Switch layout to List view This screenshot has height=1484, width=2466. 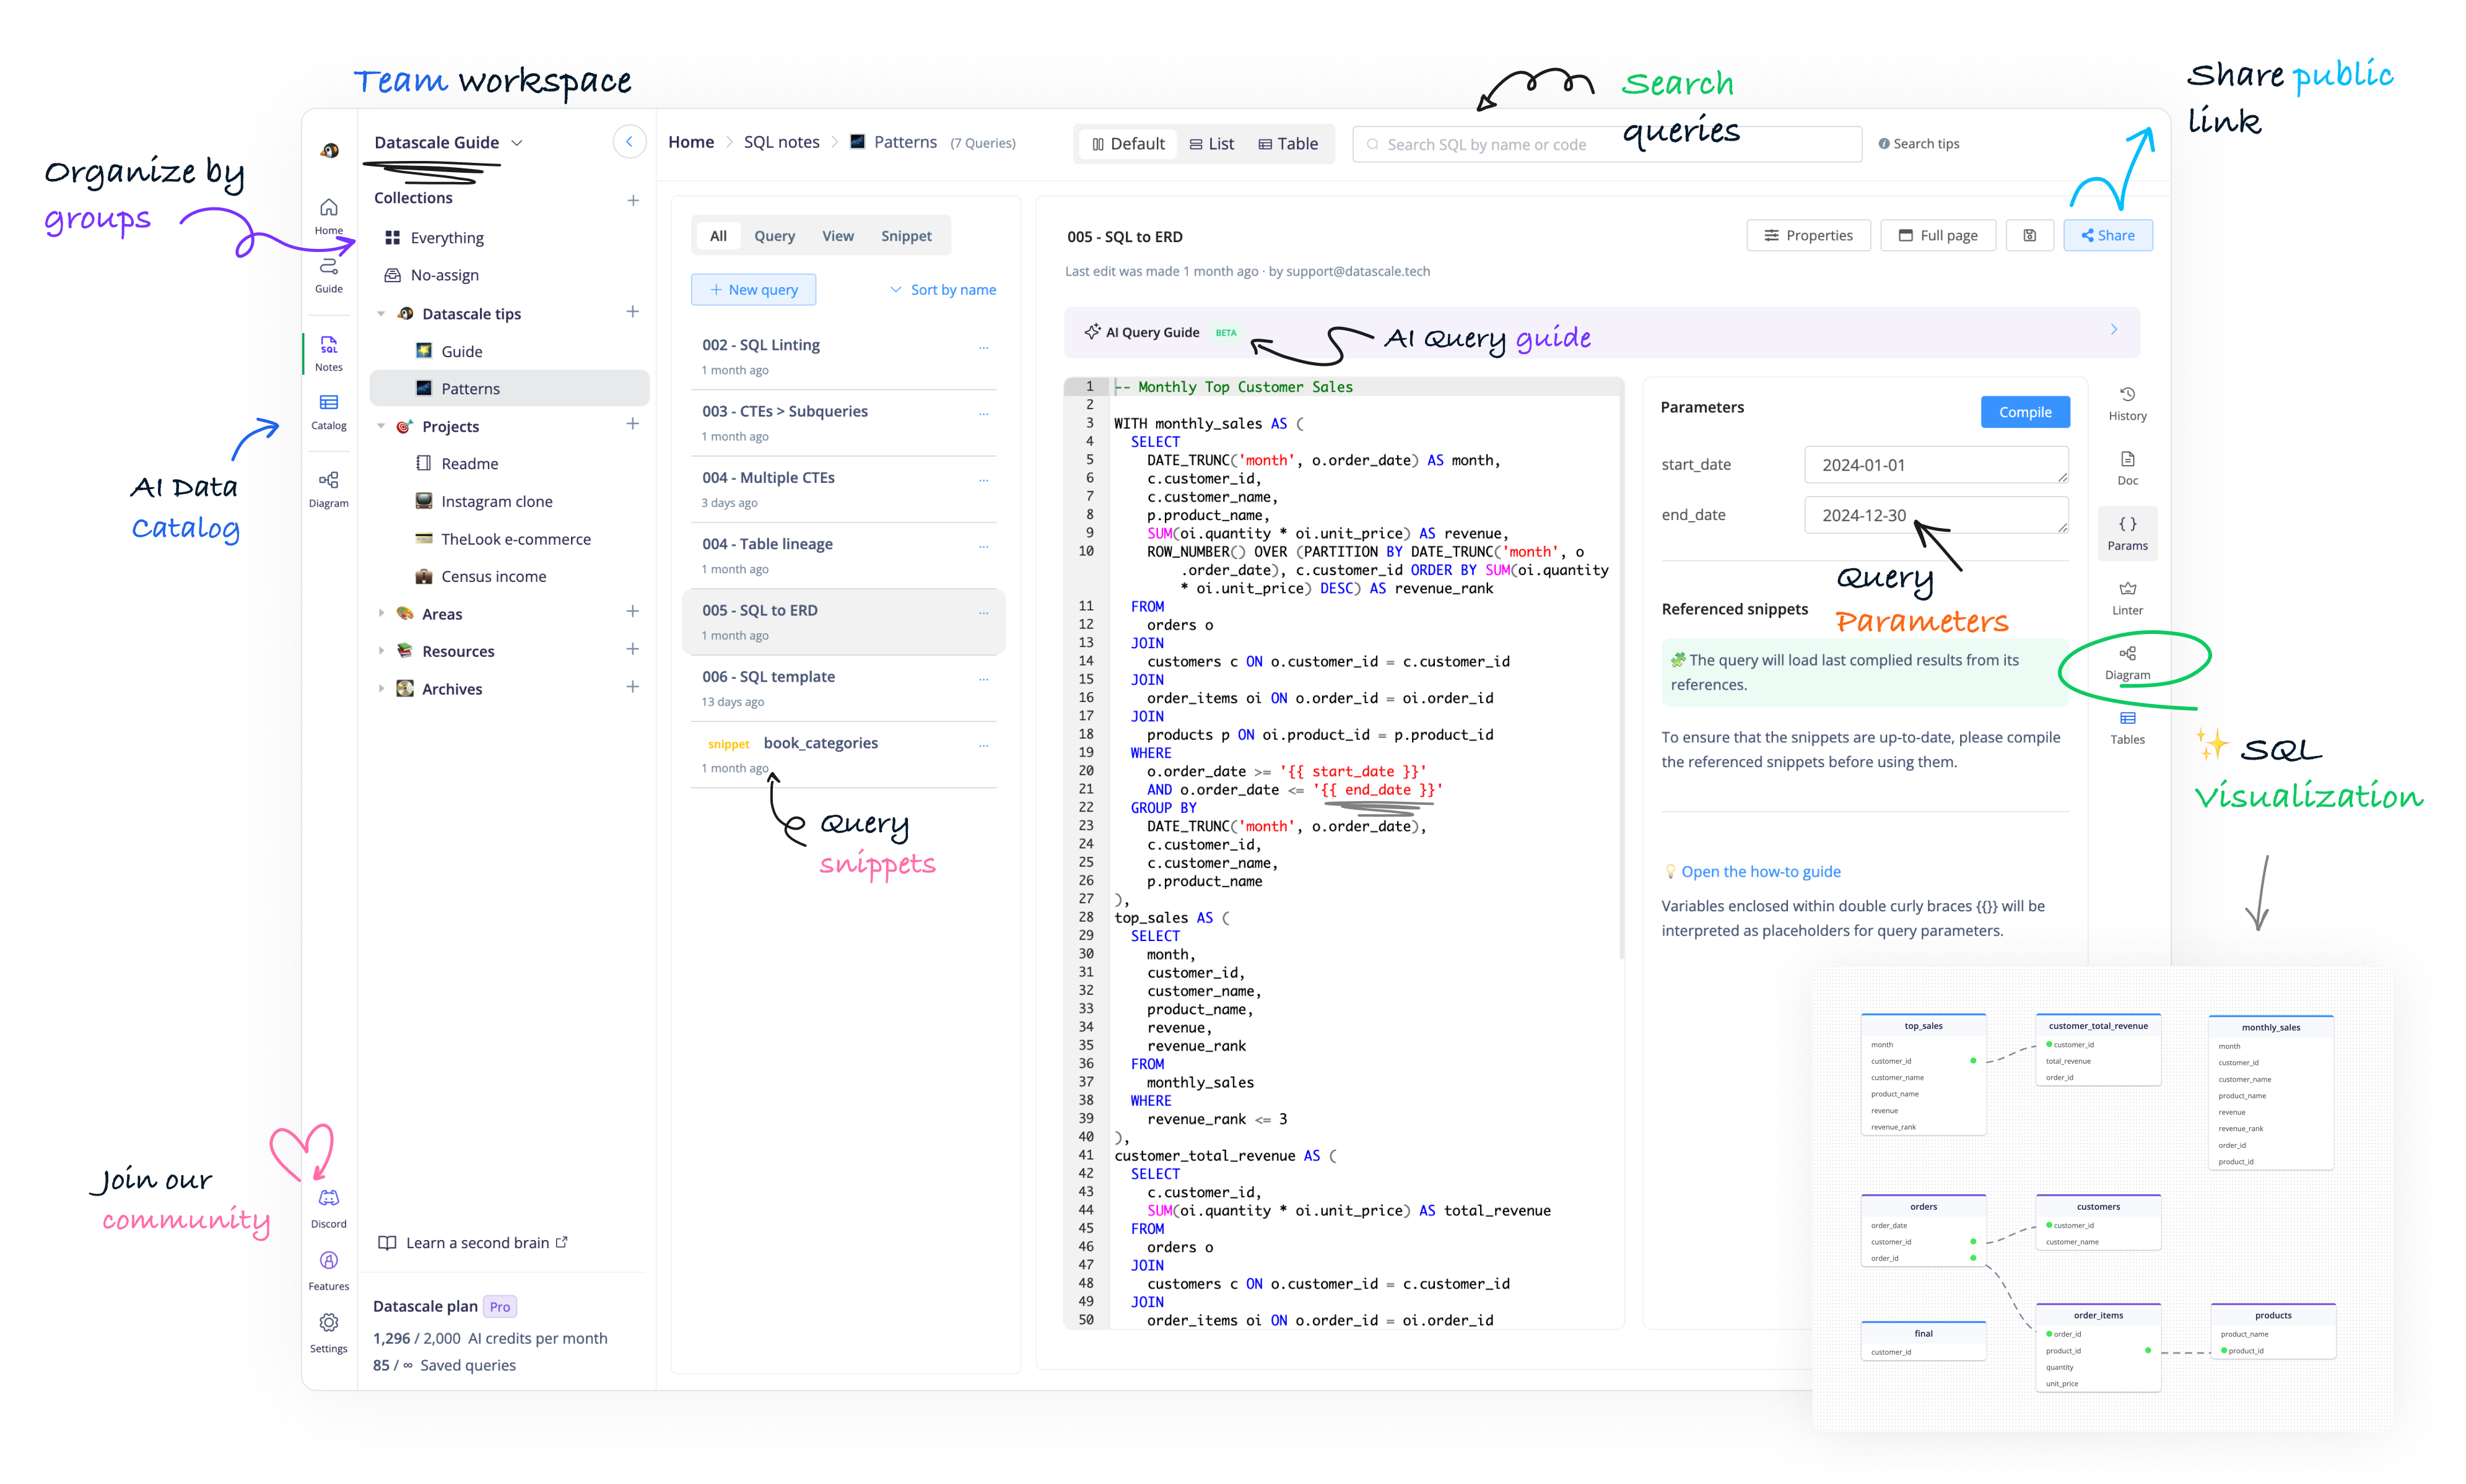(x=1211, y=144)
